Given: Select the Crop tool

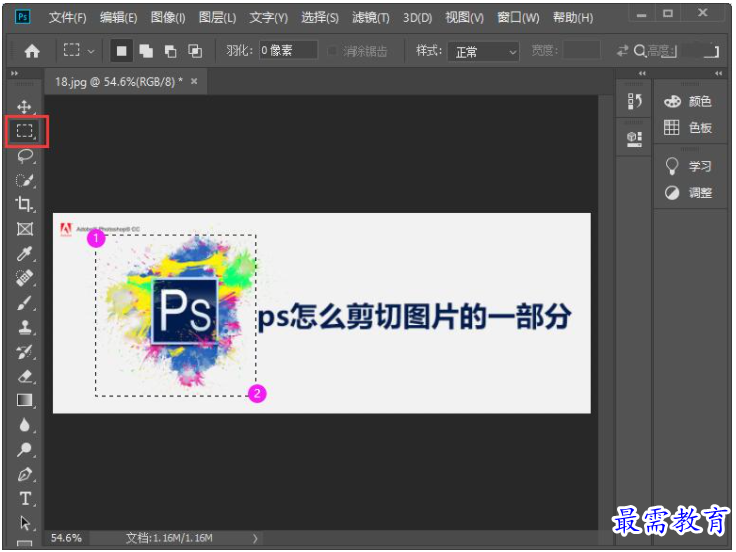Looking at the screenshot, I should coord(25,204).
